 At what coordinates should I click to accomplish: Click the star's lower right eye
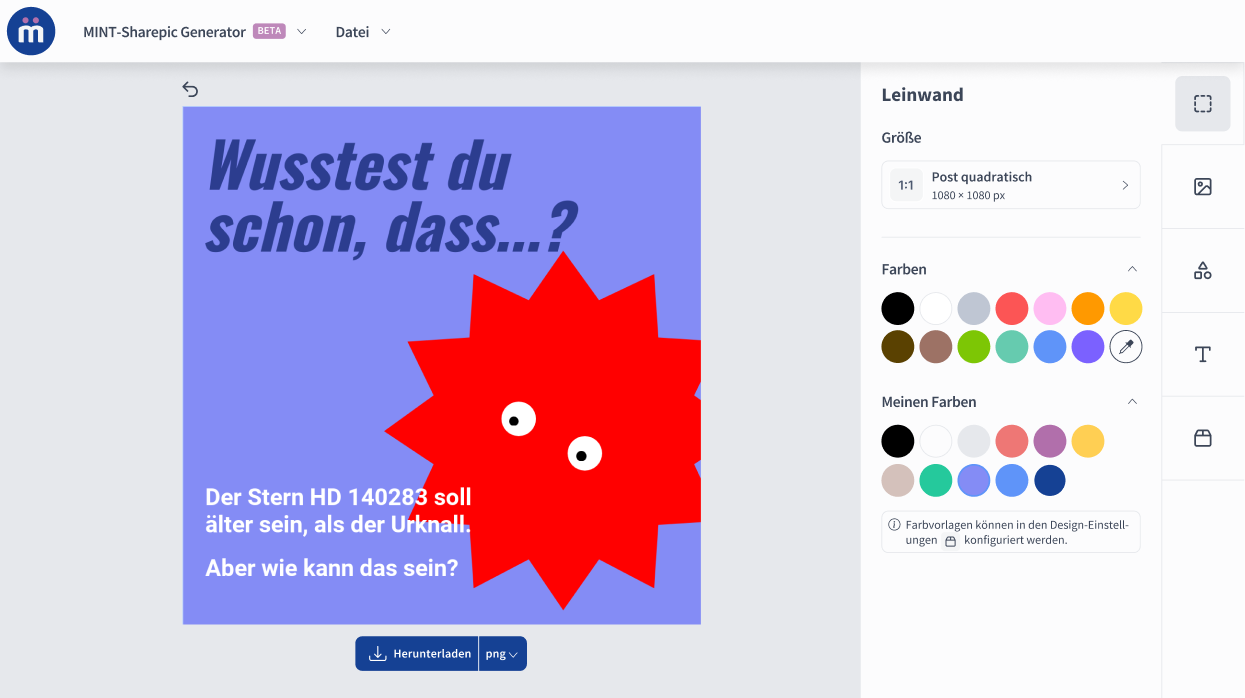(585, 454)
